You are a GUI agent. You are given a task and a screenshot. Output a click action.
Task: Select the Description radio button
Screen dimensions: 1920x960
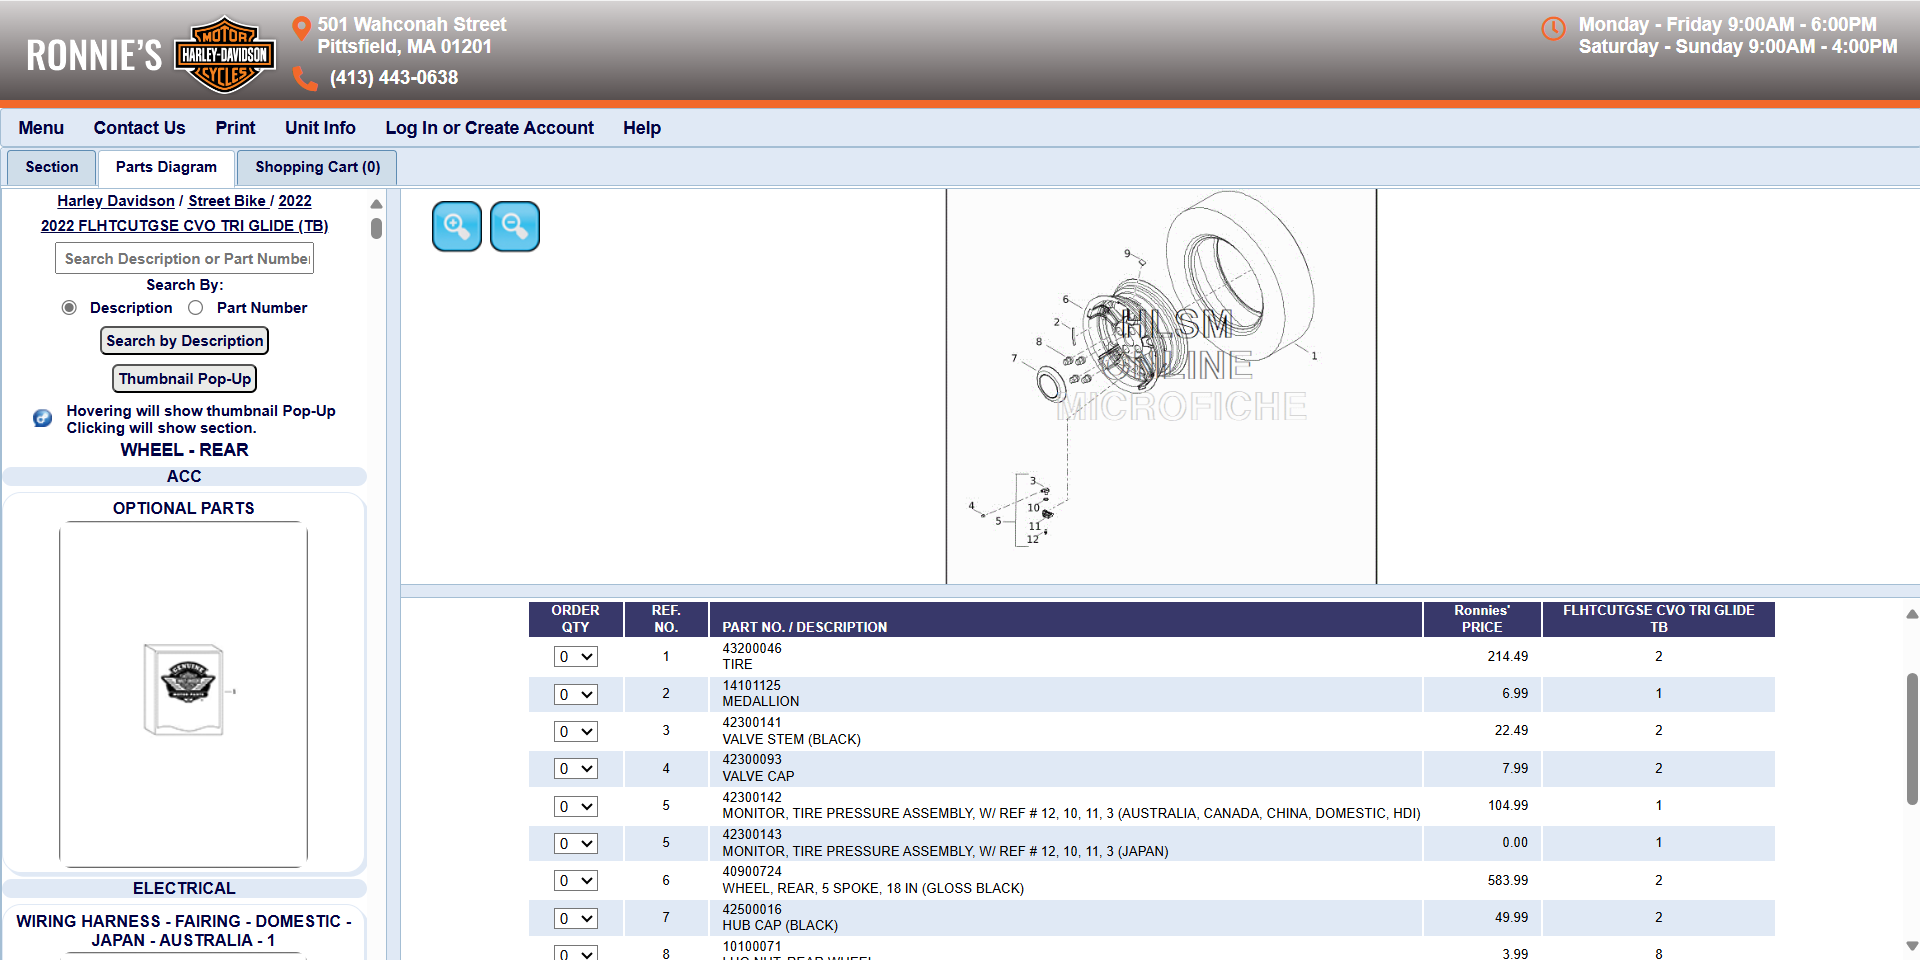pos(69,308)
